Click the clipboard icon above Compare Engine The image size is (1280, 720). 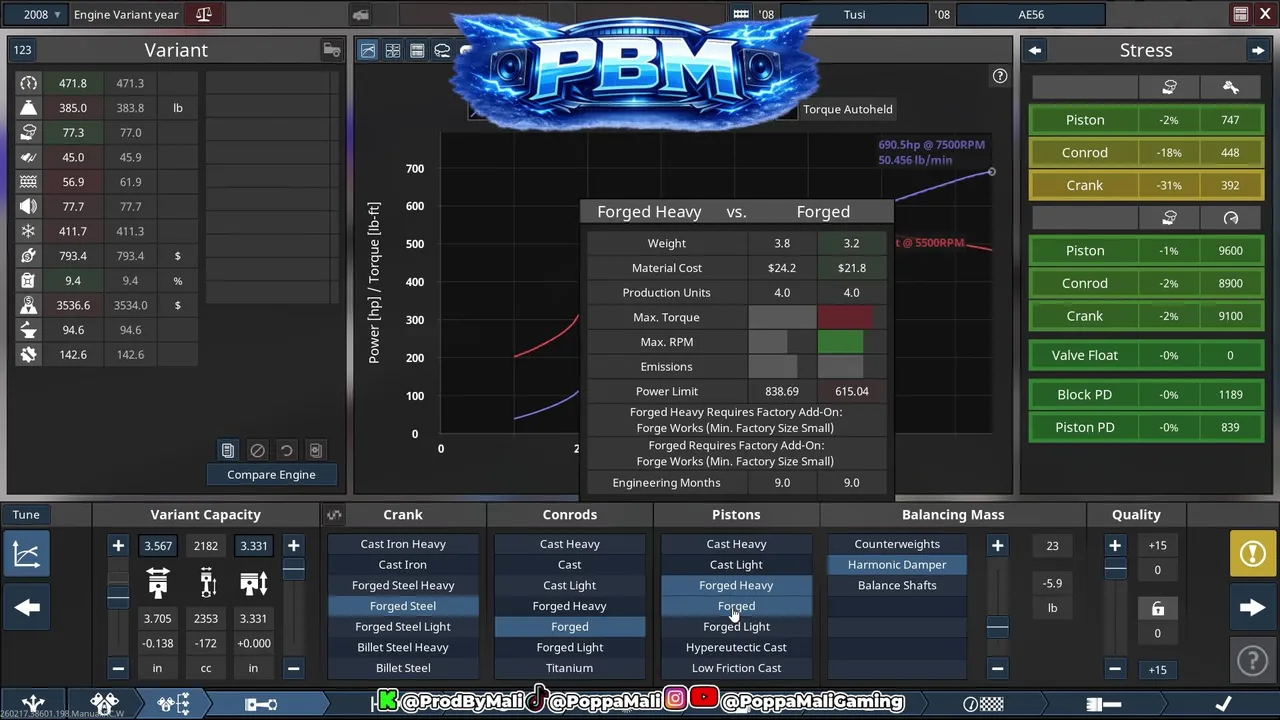click(x=228, y=451)
